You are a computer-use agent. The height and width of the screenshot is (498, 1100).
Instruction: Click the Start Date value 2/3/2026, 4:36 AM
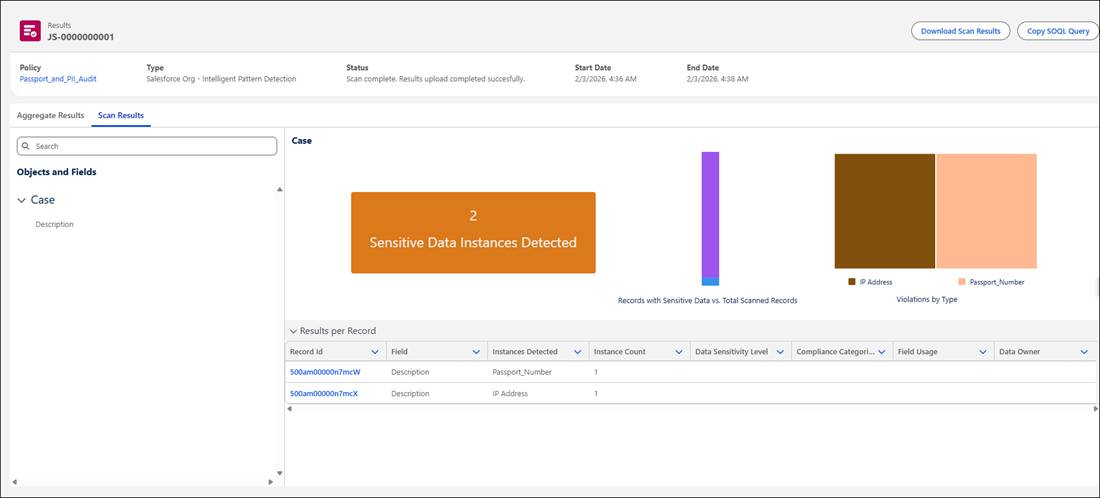click(605, 79)
